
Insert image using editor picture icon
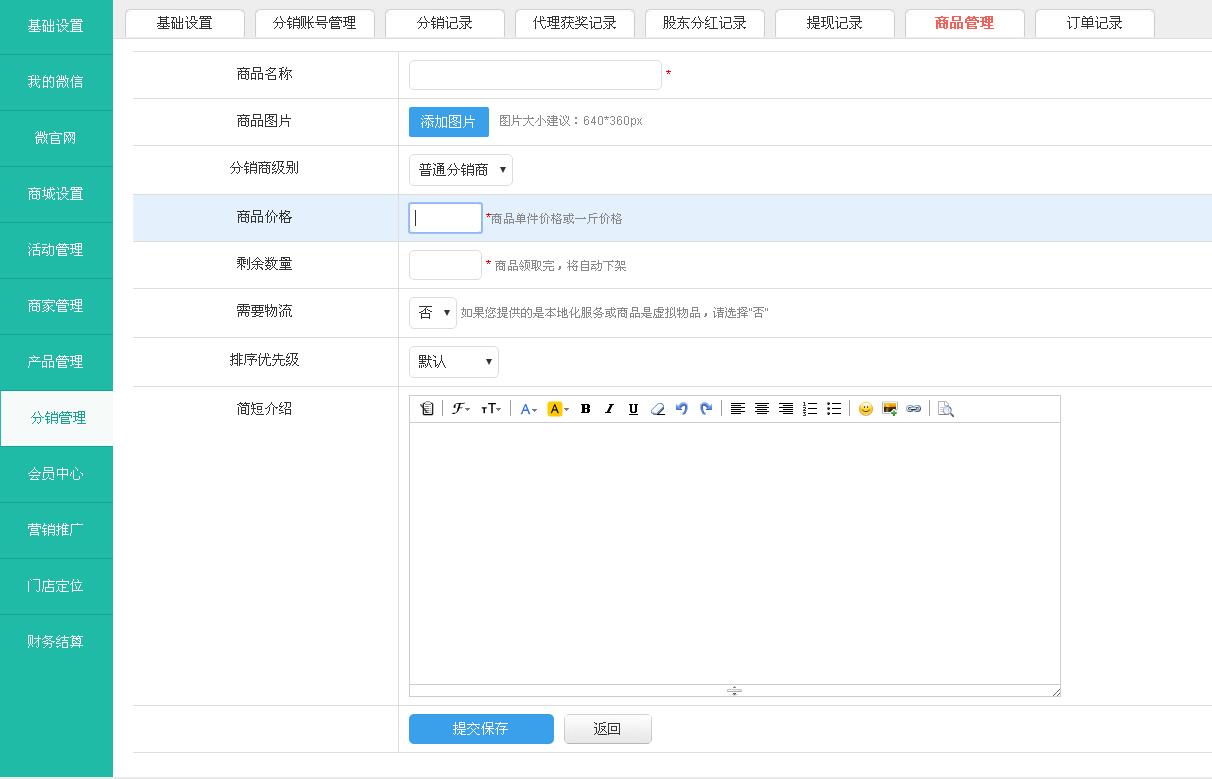890,409
